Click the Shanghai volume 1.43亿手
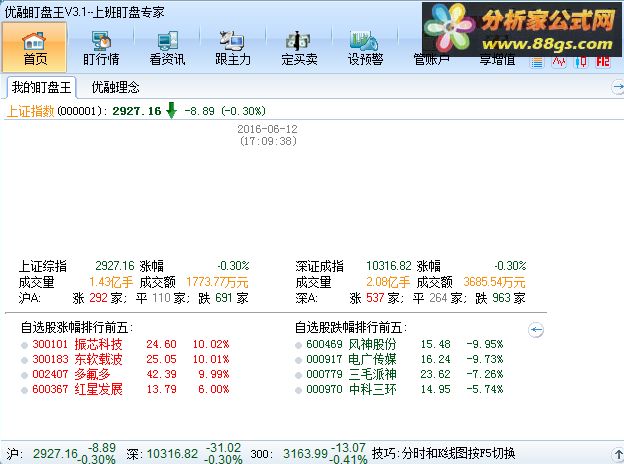The height and width of the screenshot is (464, 624). [111, 282]
